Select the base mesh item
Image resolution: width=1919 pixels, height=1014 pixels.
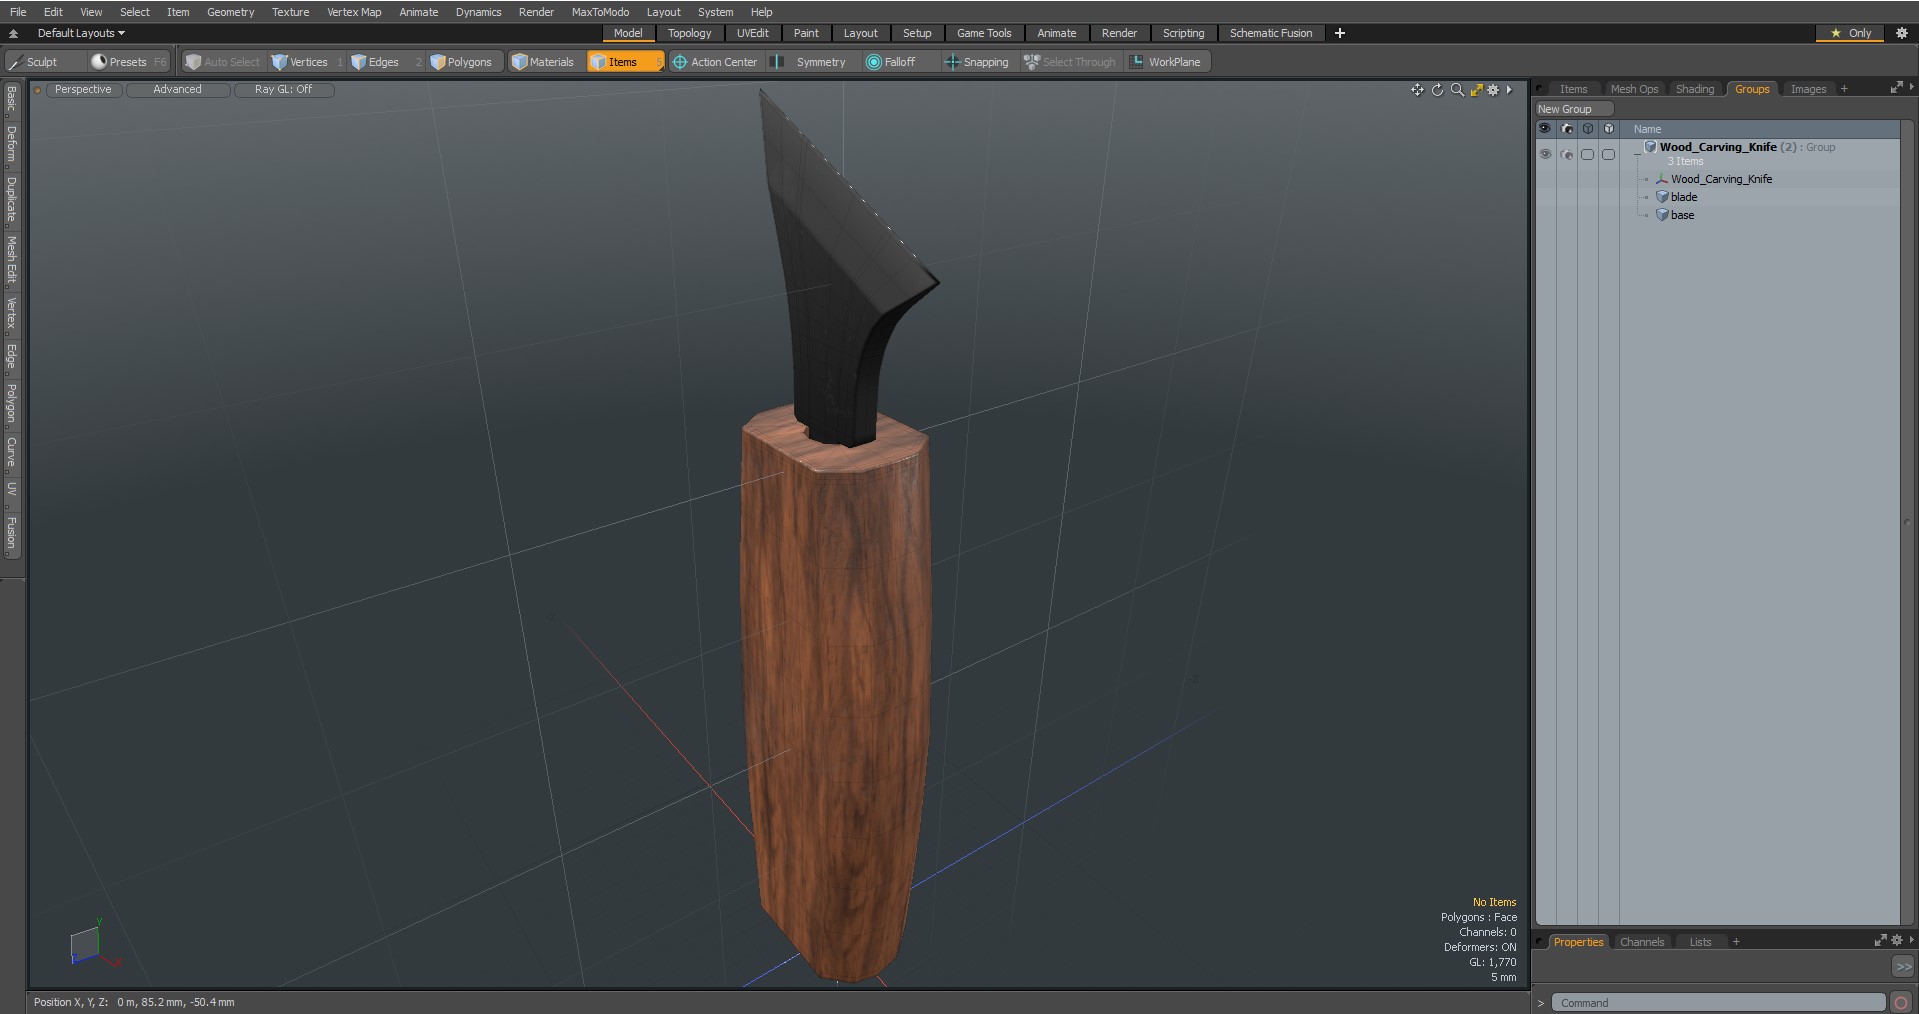pyautogui.click(x=1682, y=215)
